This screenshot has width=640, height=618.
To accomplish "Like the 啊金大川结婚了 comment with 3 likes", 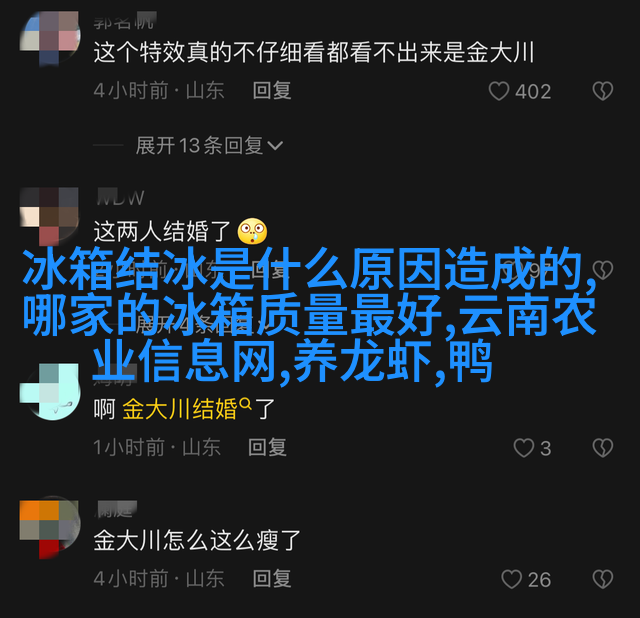I will click(524, 448).
